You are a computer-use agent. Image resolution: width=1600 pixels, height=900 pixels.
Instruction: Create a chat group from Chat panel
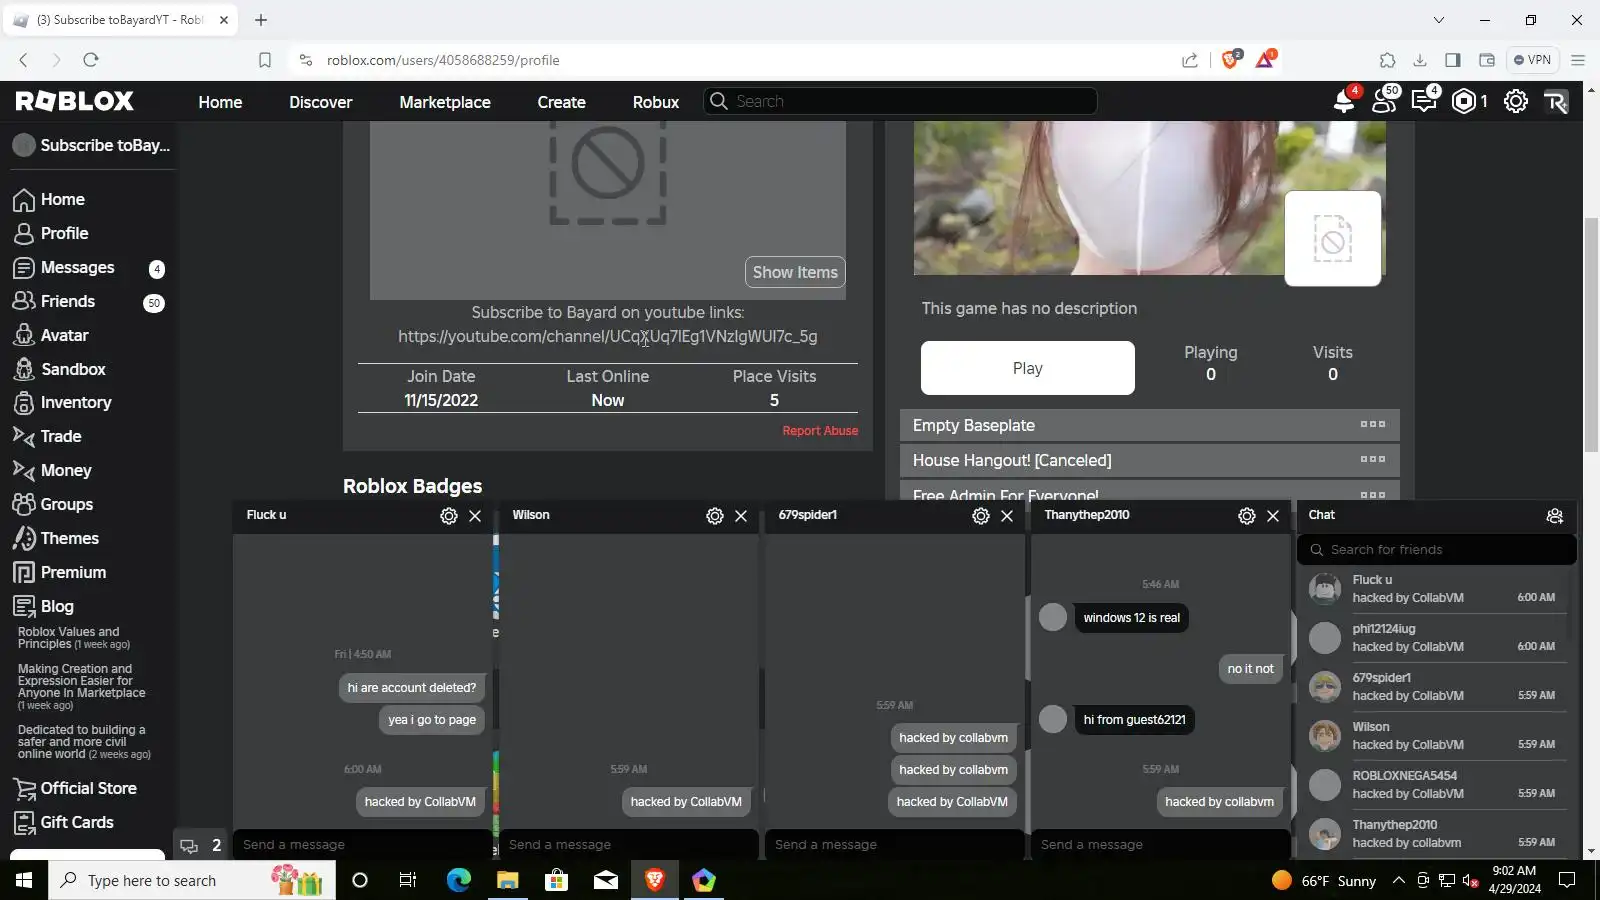[x=1555, y=516]
